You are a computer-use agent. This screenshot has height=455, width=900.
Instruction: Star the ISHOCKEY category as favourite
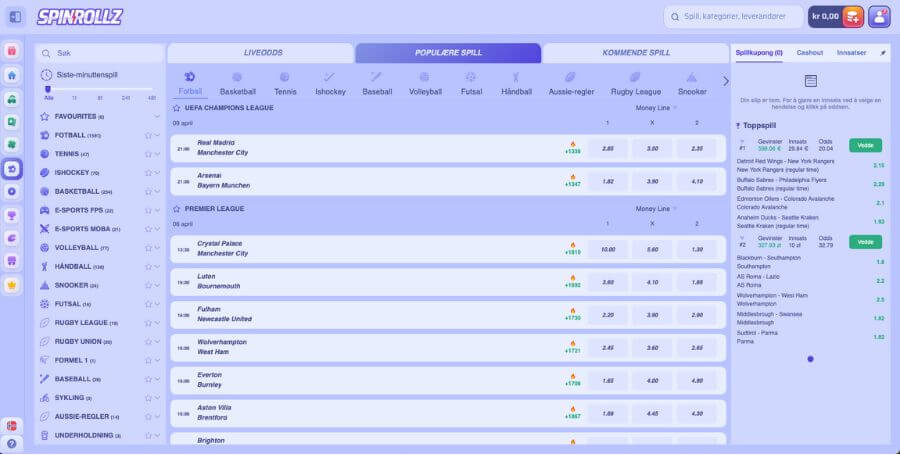(x=148, y=173)
